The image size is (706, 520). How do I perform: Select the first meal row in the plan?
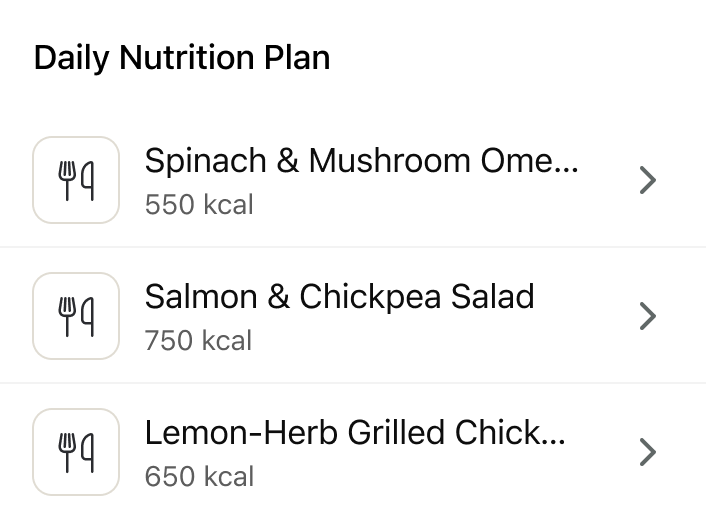pyautogui.click(x=400, y=182)
